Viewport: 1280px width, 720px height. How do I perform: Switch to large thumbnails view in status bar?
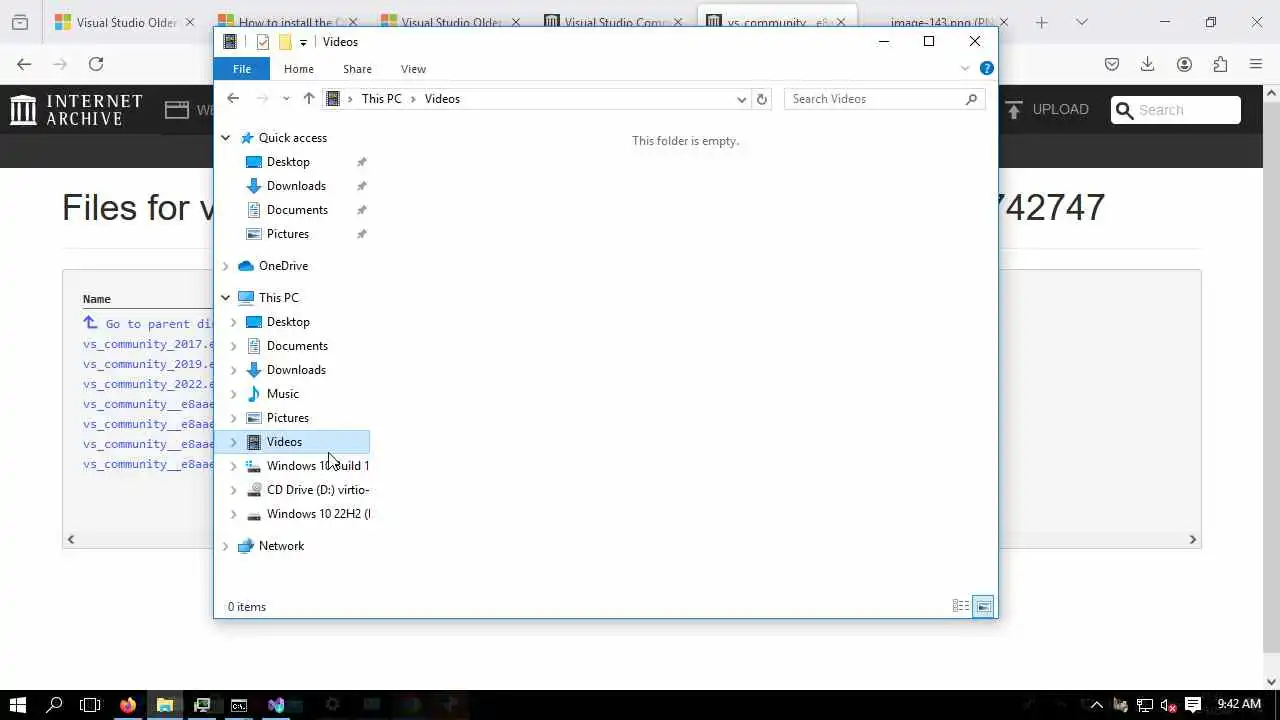[x=984, y=606]
